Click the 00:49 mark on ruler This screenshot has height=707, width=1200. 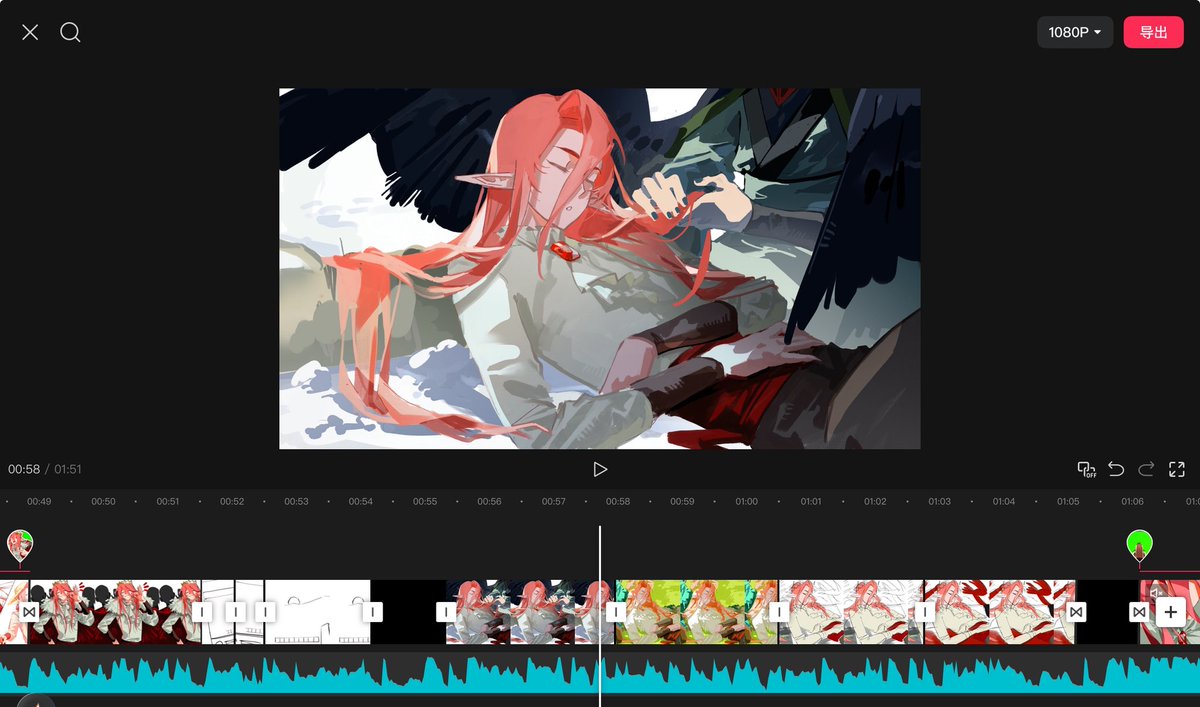click(39, 501)
